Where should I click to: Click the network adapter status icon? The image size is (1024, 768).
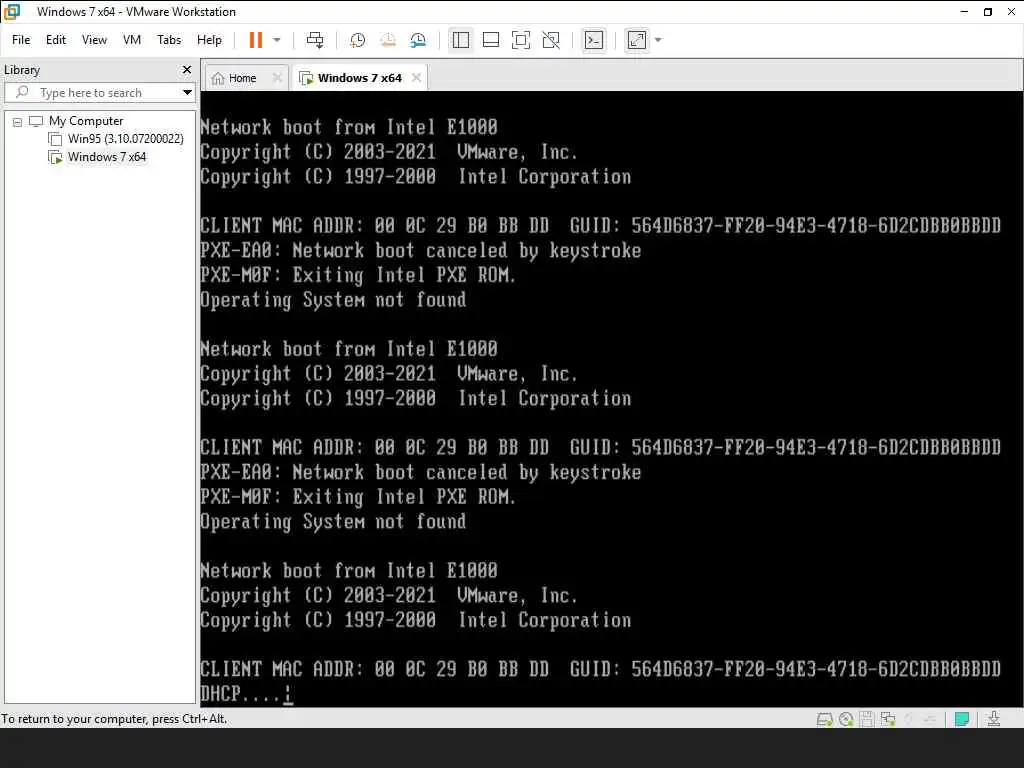point(888,719)
